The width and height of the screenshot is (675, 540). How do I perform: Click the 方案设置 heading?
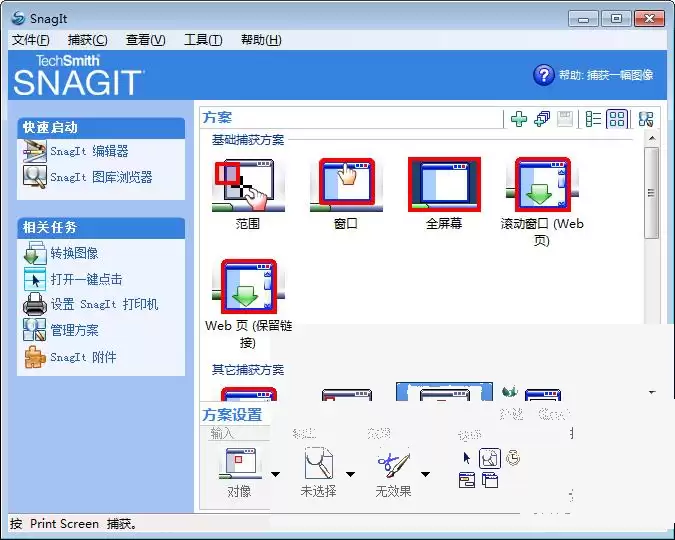(232, 415)
